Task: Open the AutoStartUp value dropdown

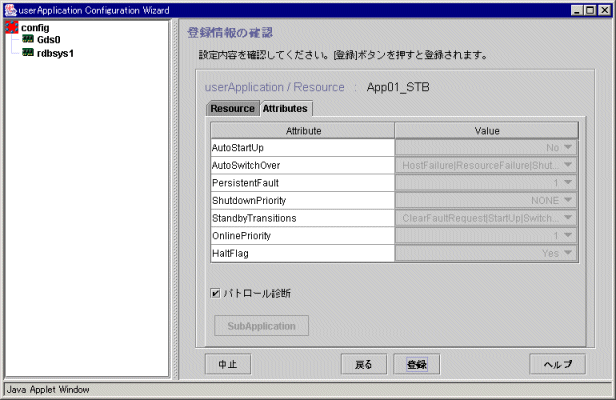Action: 568,148
